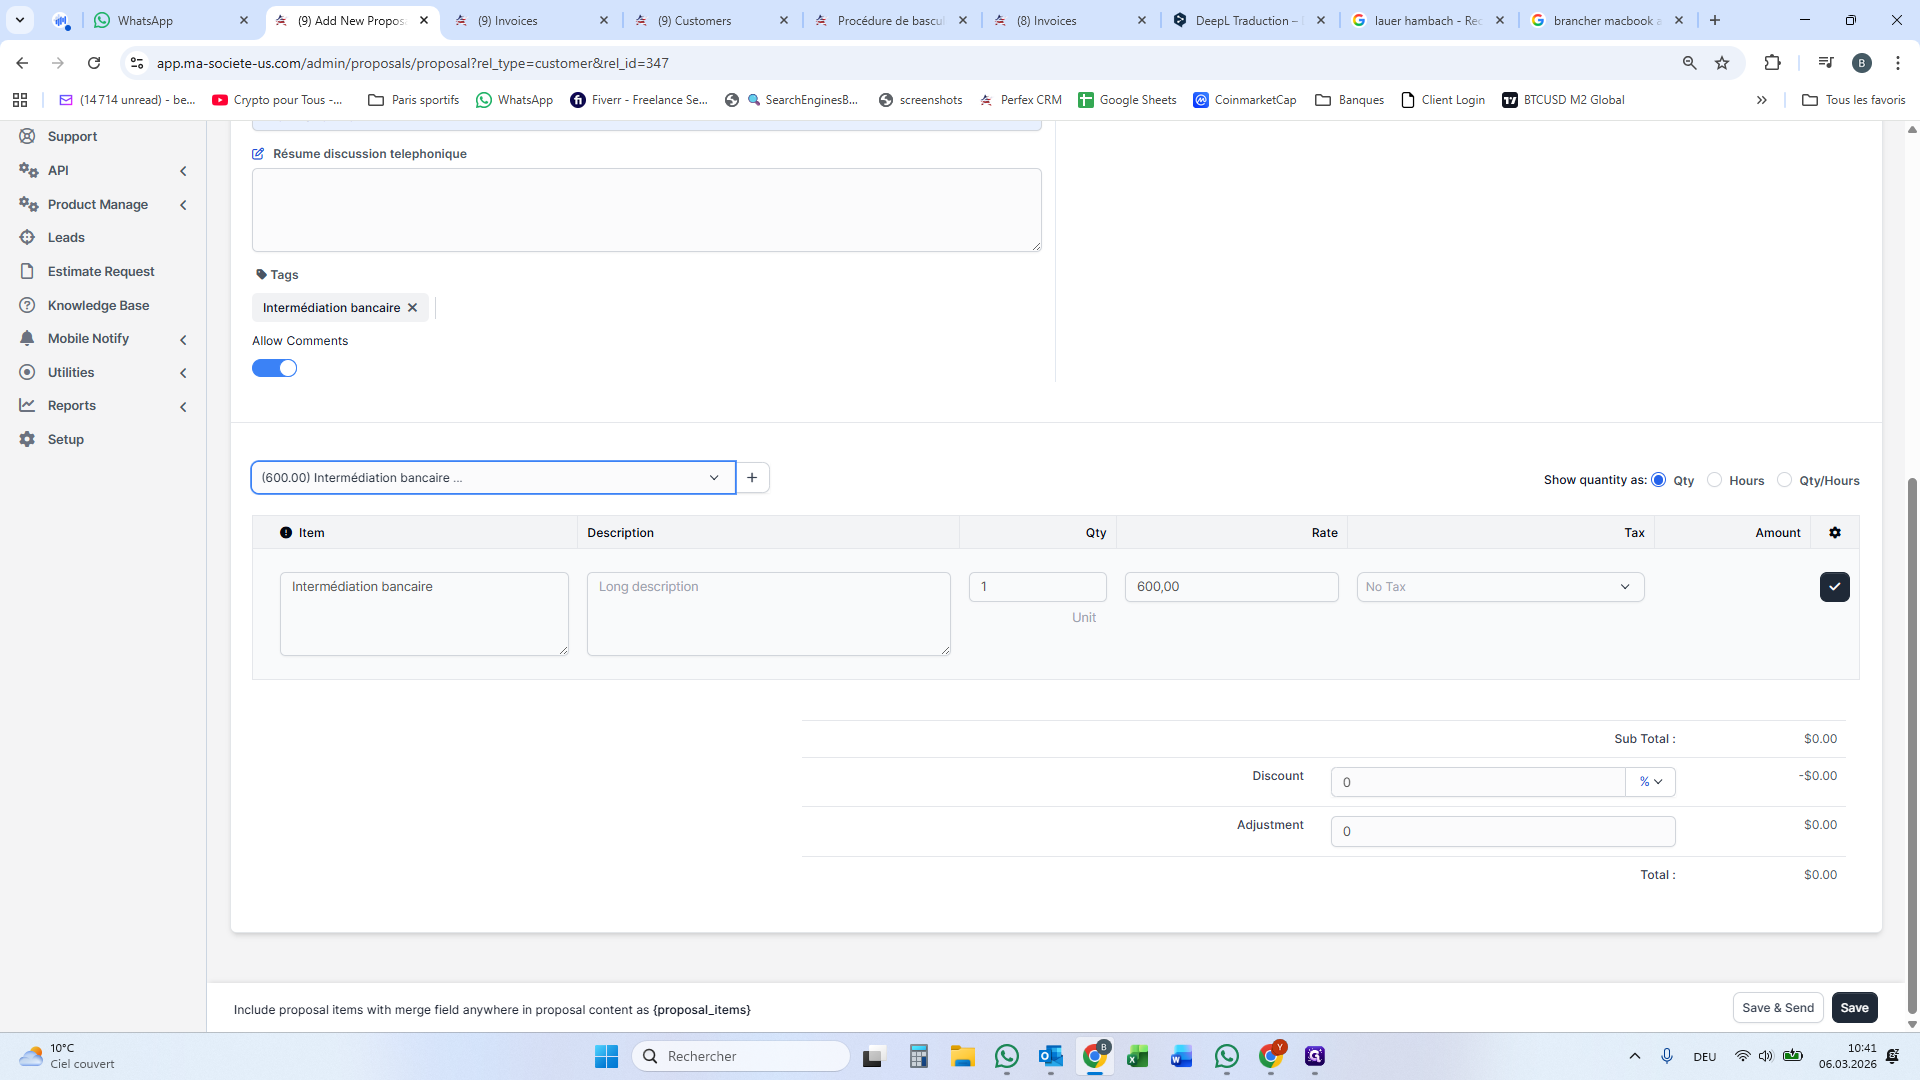Click the Item info icon in table header
The width and height of the screenshot is (1920, 1080).
(x=286, y=533)
